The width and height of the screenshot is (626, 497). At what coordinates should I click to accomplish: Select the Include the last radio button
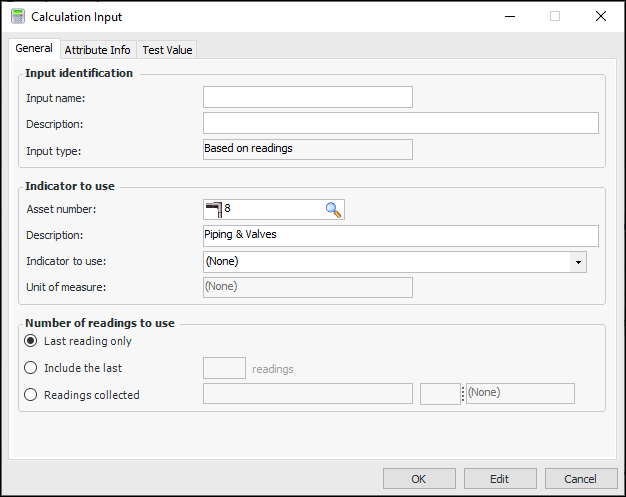click(x=31, y=368)
